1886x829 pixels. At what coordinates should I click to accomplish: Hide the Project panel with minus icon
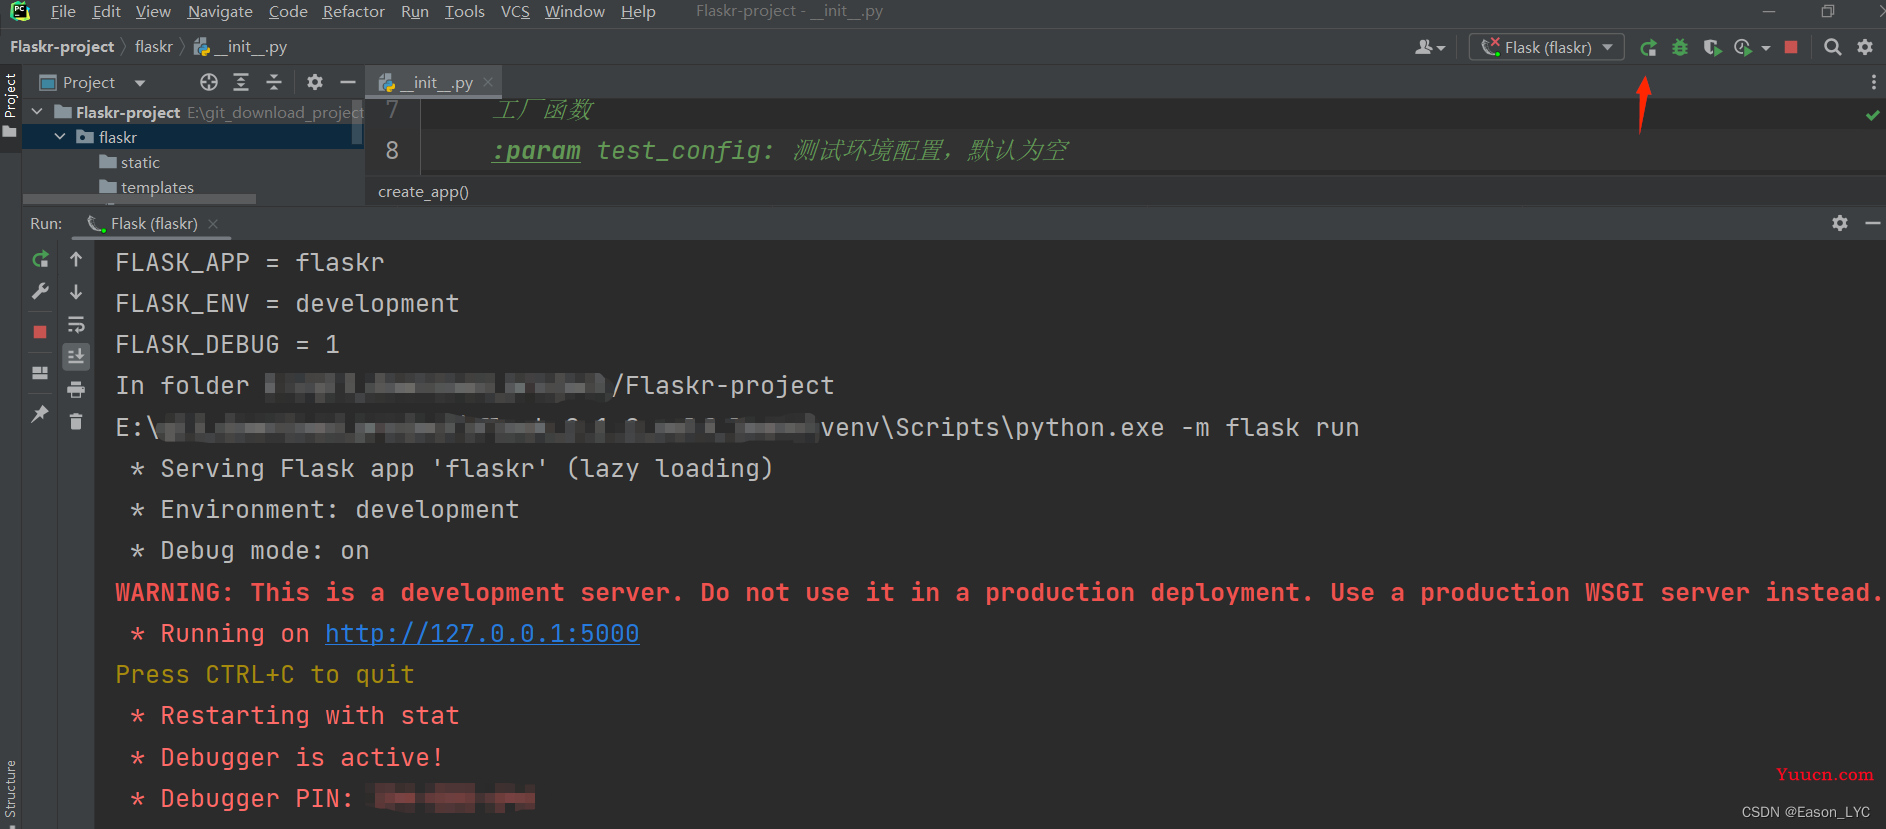point(347,82)
